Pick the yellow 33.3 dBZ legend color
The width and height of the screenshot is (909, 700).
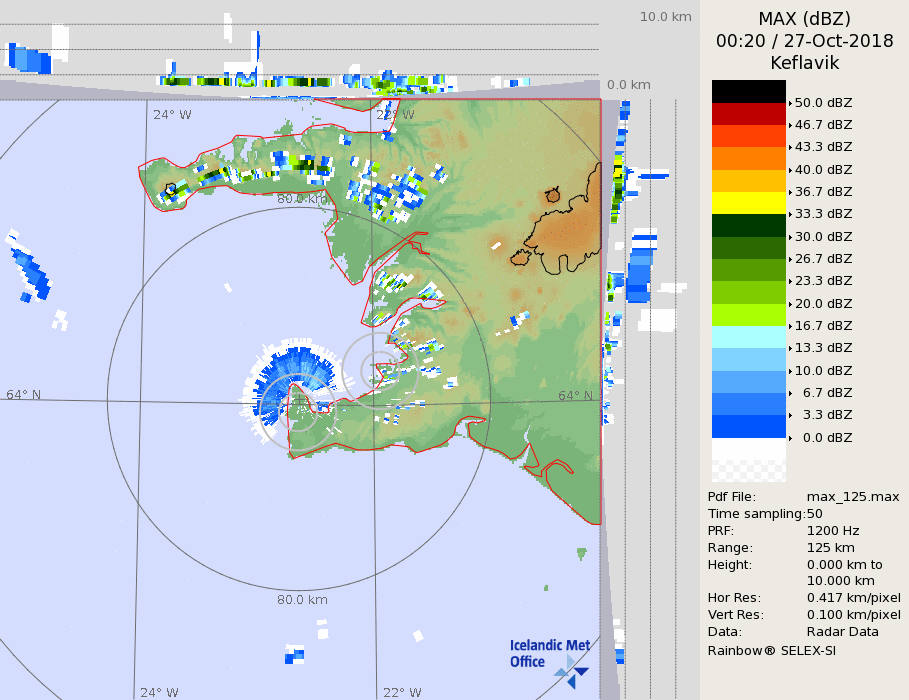(749, 203)
